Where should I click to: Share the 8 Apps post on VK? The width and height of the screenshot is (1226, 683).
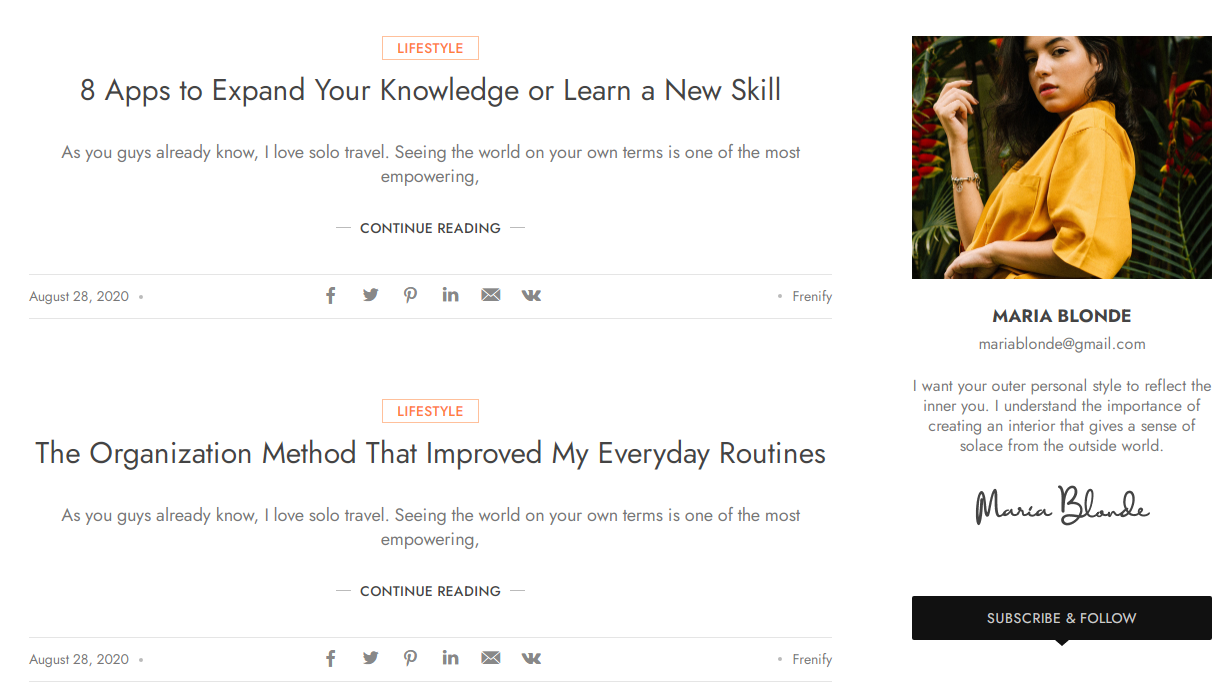click(x=531, y=295)
